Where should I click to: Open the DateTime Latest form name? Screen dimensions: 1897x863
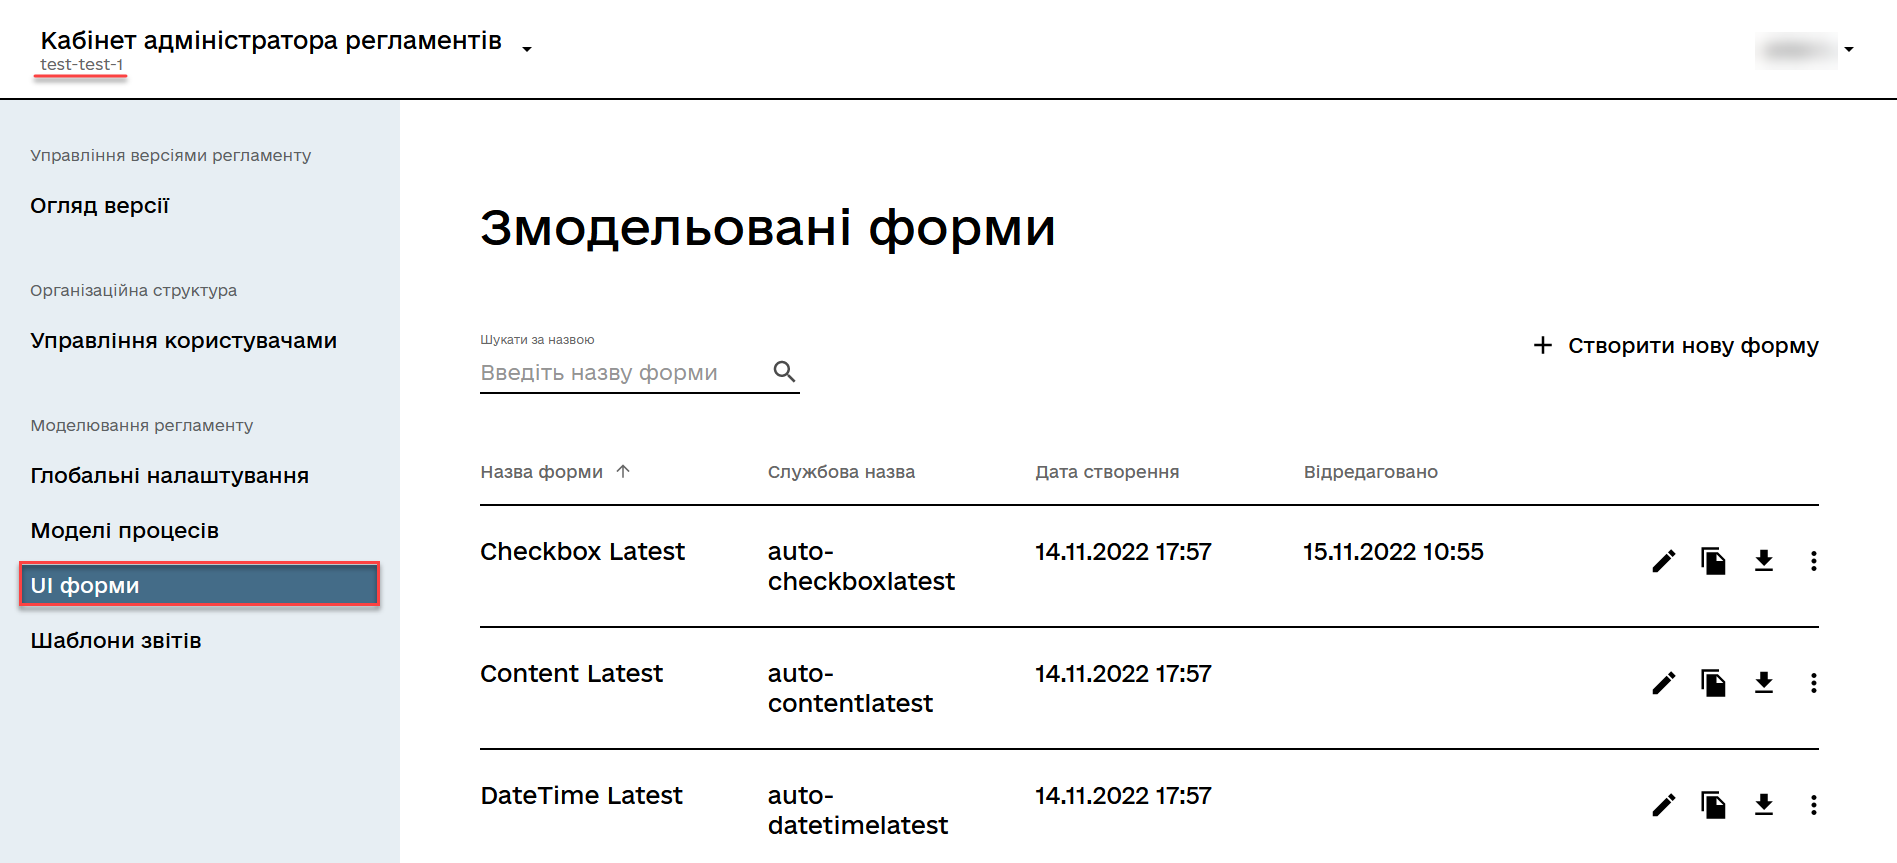pyautogui.click(x=581, y=796)
